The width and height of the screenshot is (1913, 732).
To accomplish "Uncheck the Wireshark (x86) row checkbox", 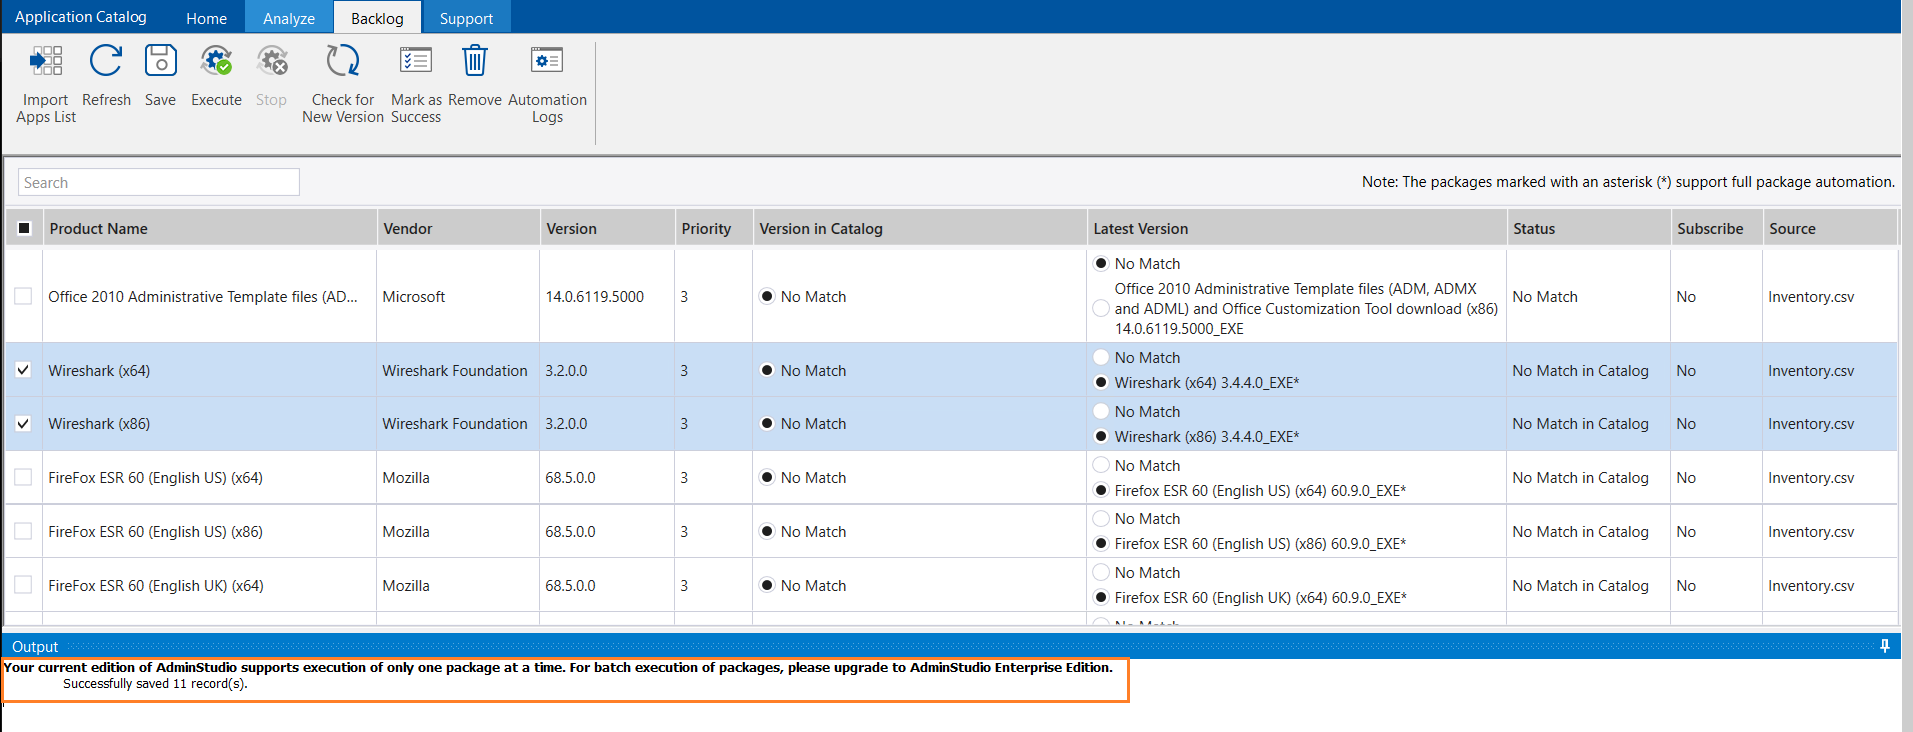I will click(23, 424).
